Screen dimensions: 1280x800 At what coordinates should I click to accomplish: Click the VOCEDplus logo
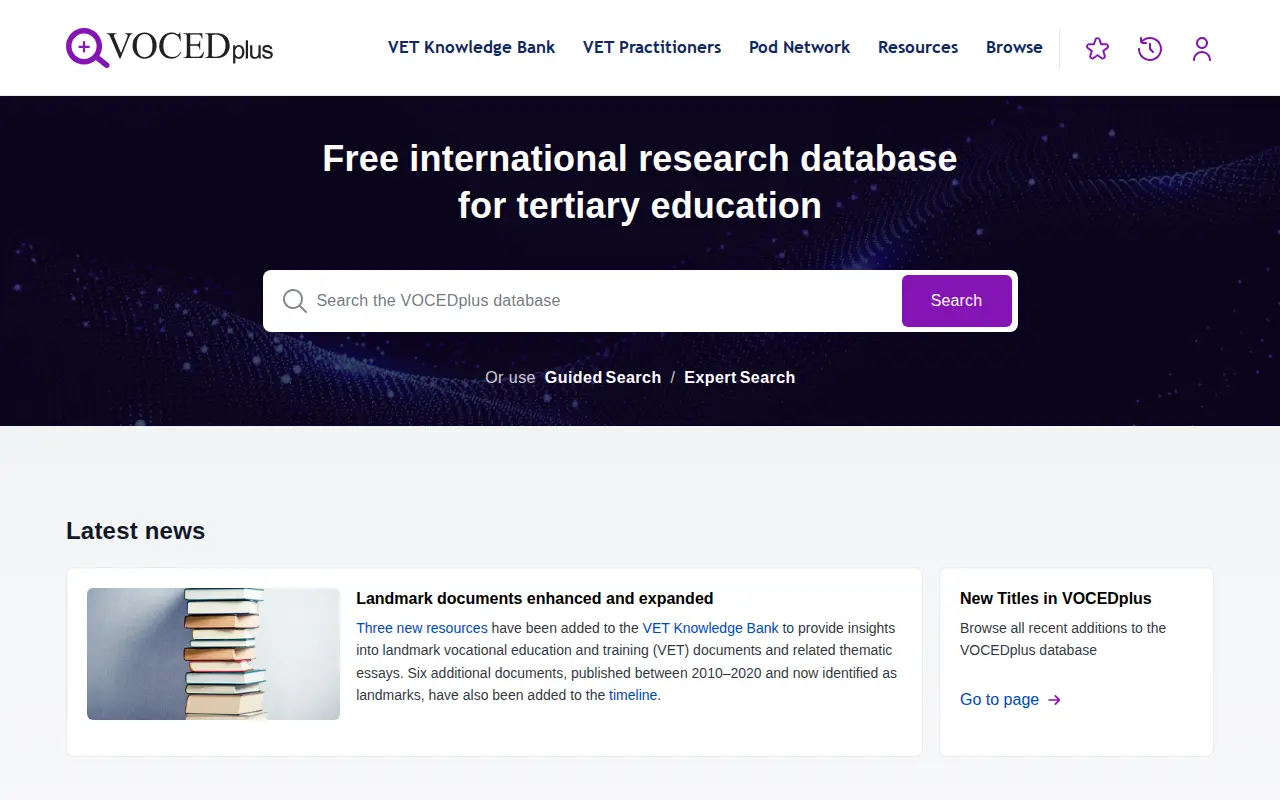point(169,47)
